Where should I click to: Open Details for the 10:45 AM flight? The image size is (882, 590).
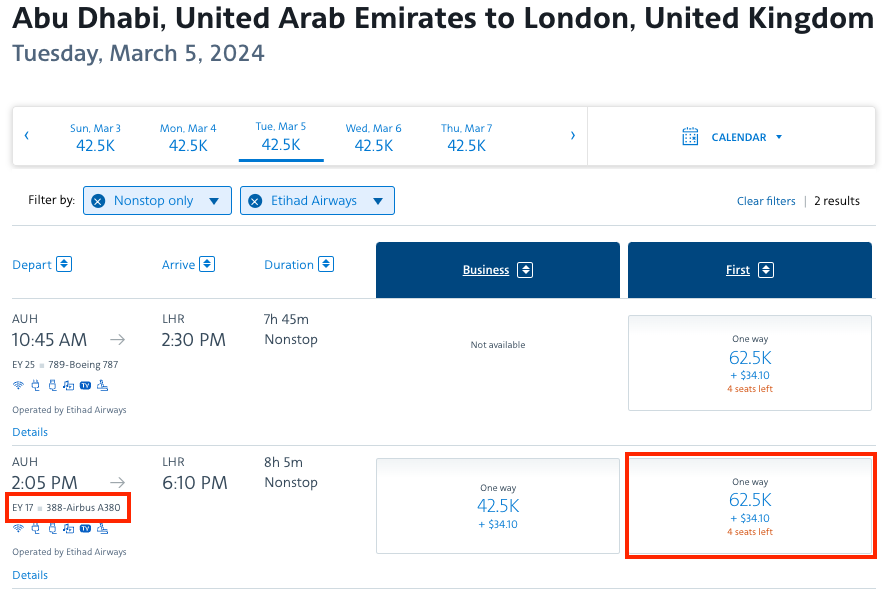tap(30, 431)
